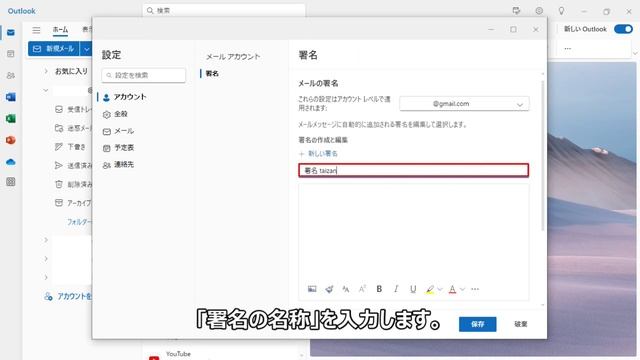Focus the signature name field
Screen dimensions: 640x360
[x=413, y=170]
